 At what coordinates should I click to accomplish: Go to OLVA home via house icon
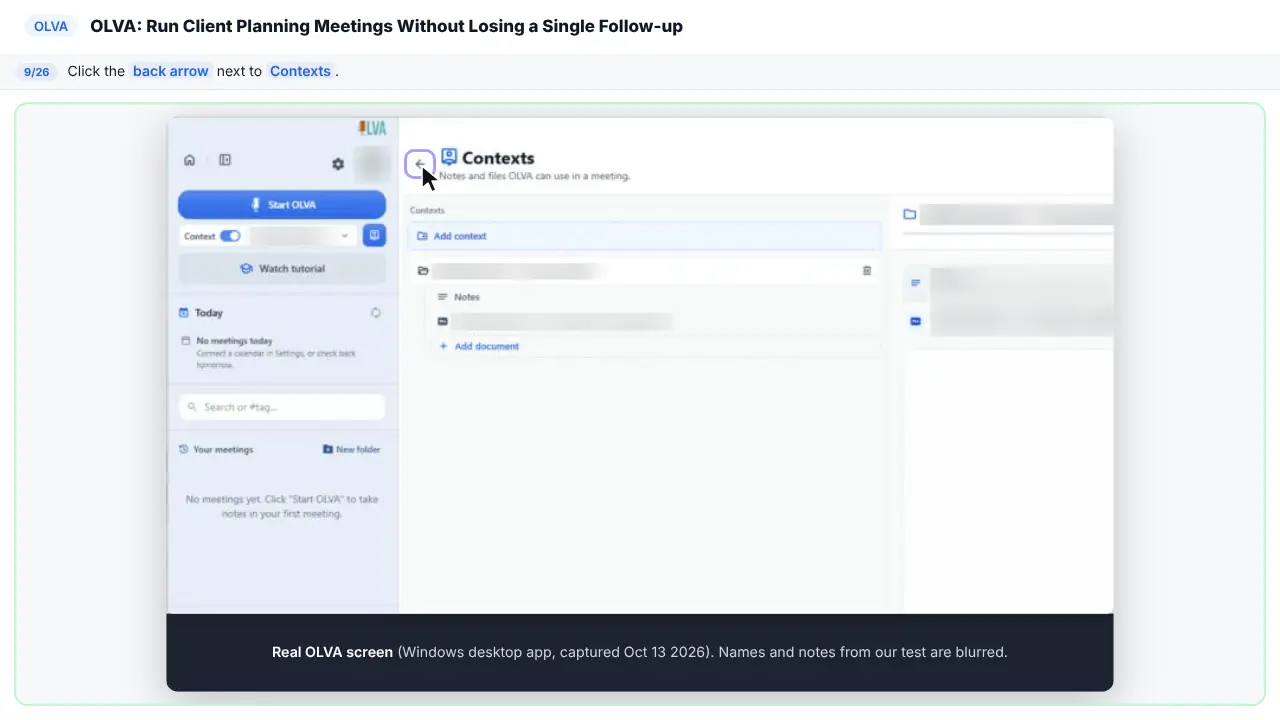[x=189, y=160]
